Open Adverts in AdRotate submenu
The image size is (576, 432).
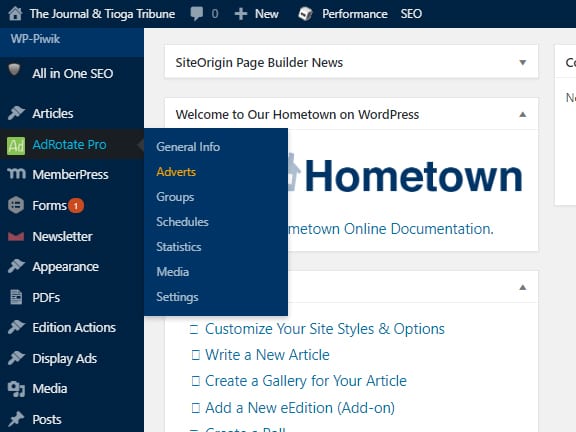tap(176, 172)
